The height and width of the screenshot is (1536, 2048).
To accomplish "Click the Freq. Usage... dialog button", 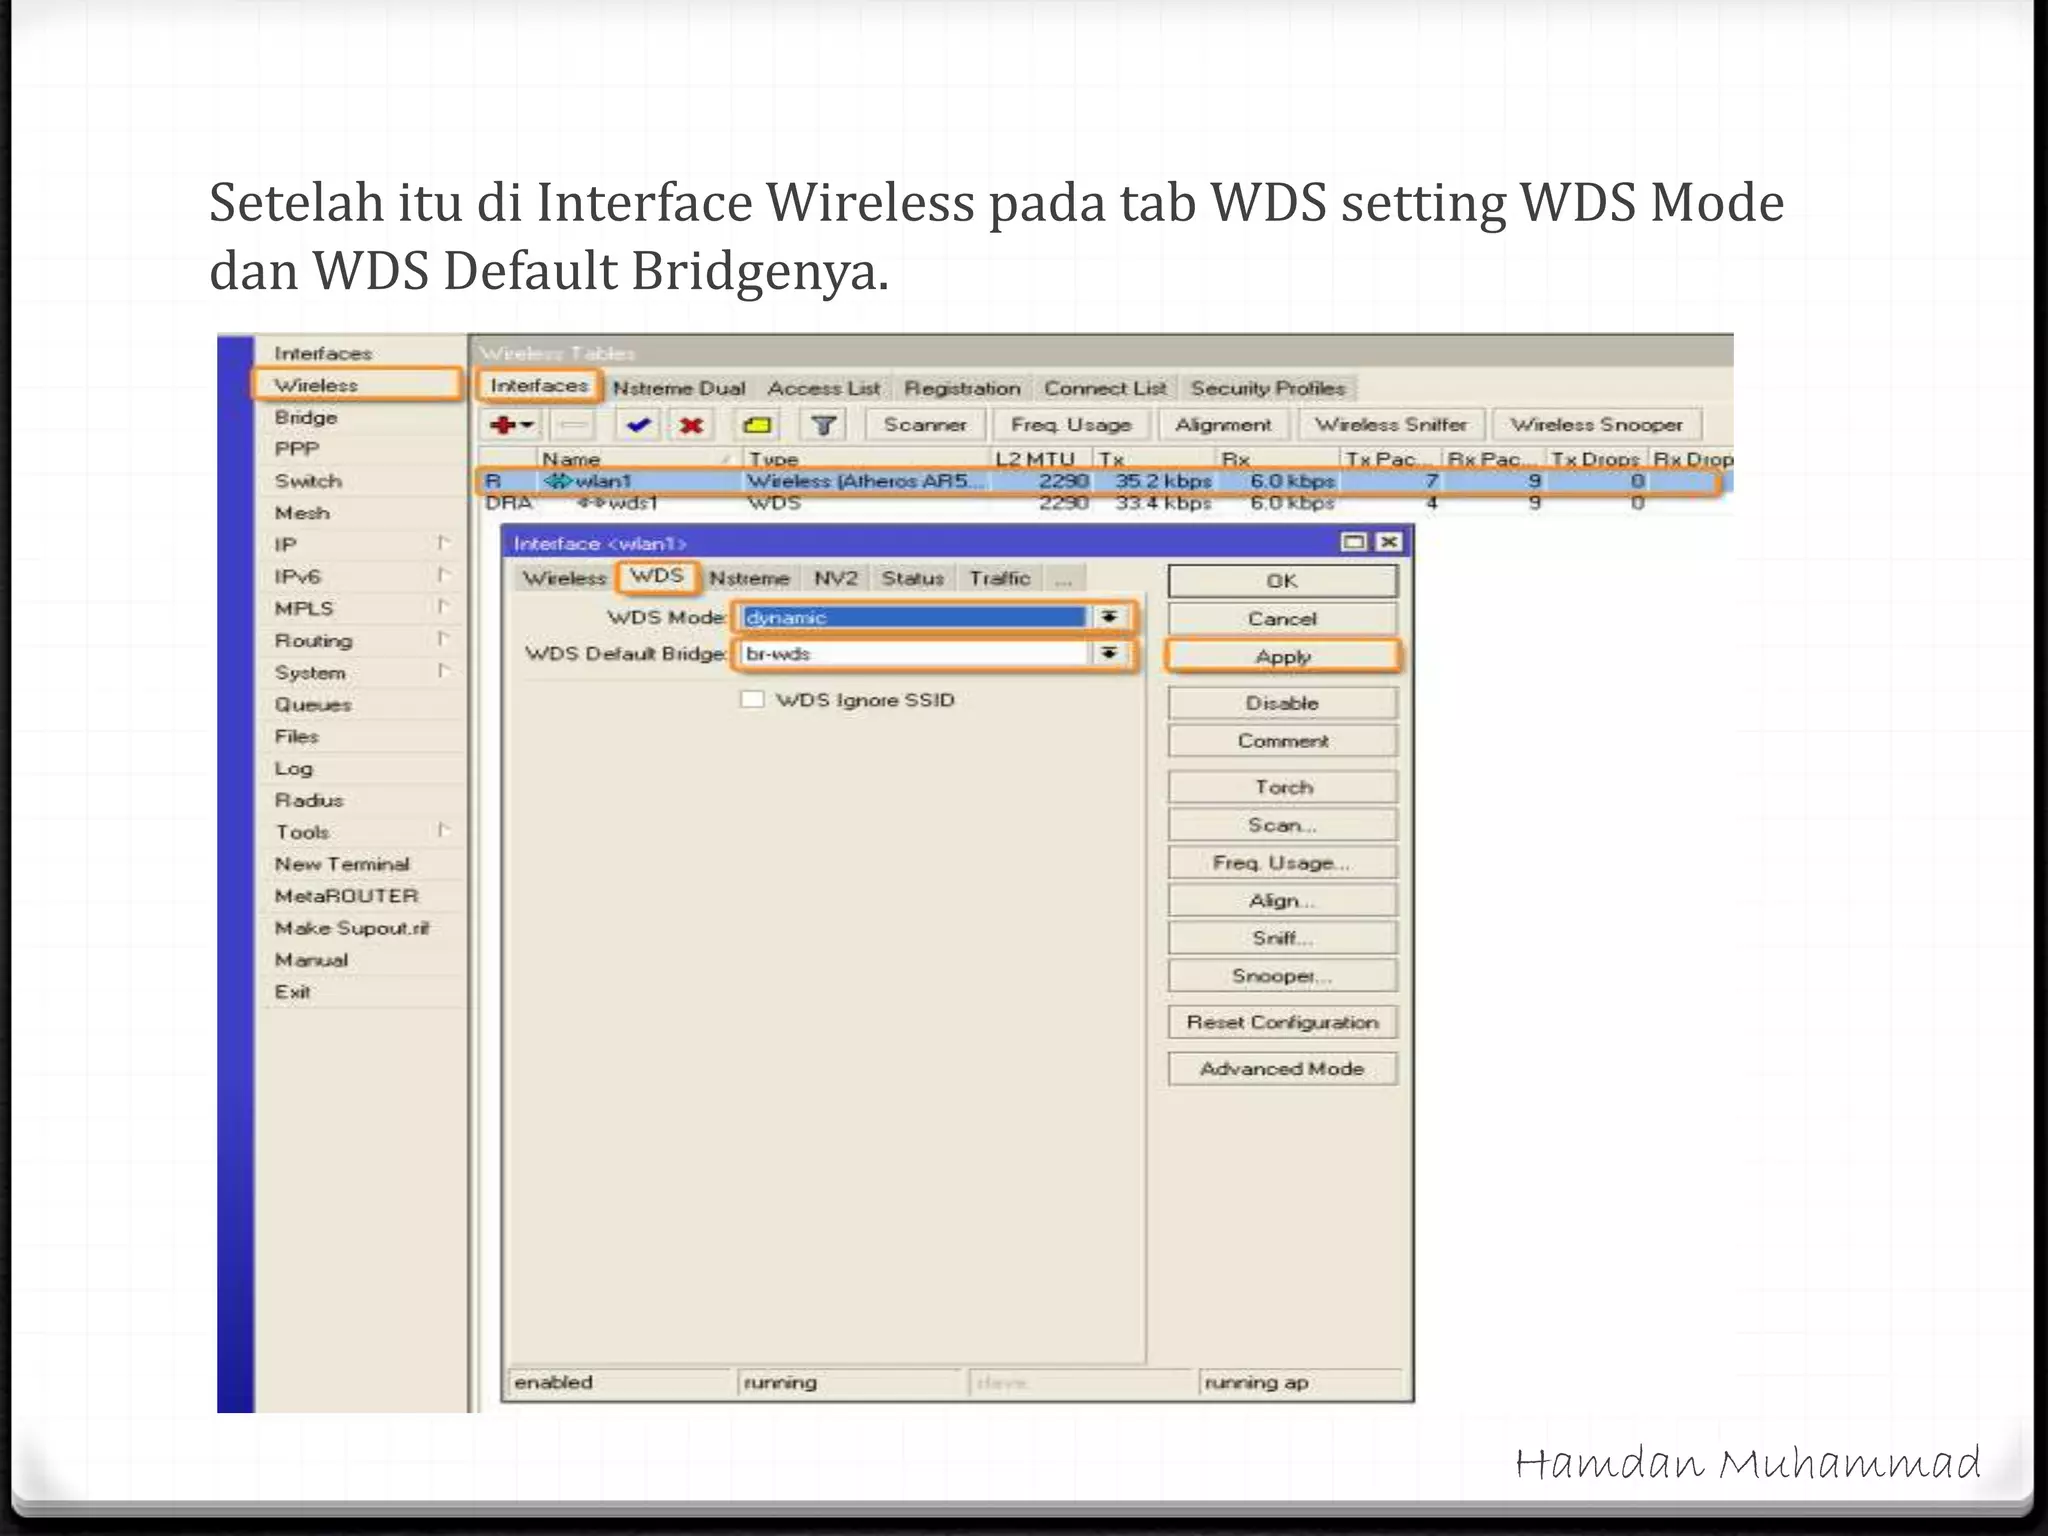I will 1282,863.
